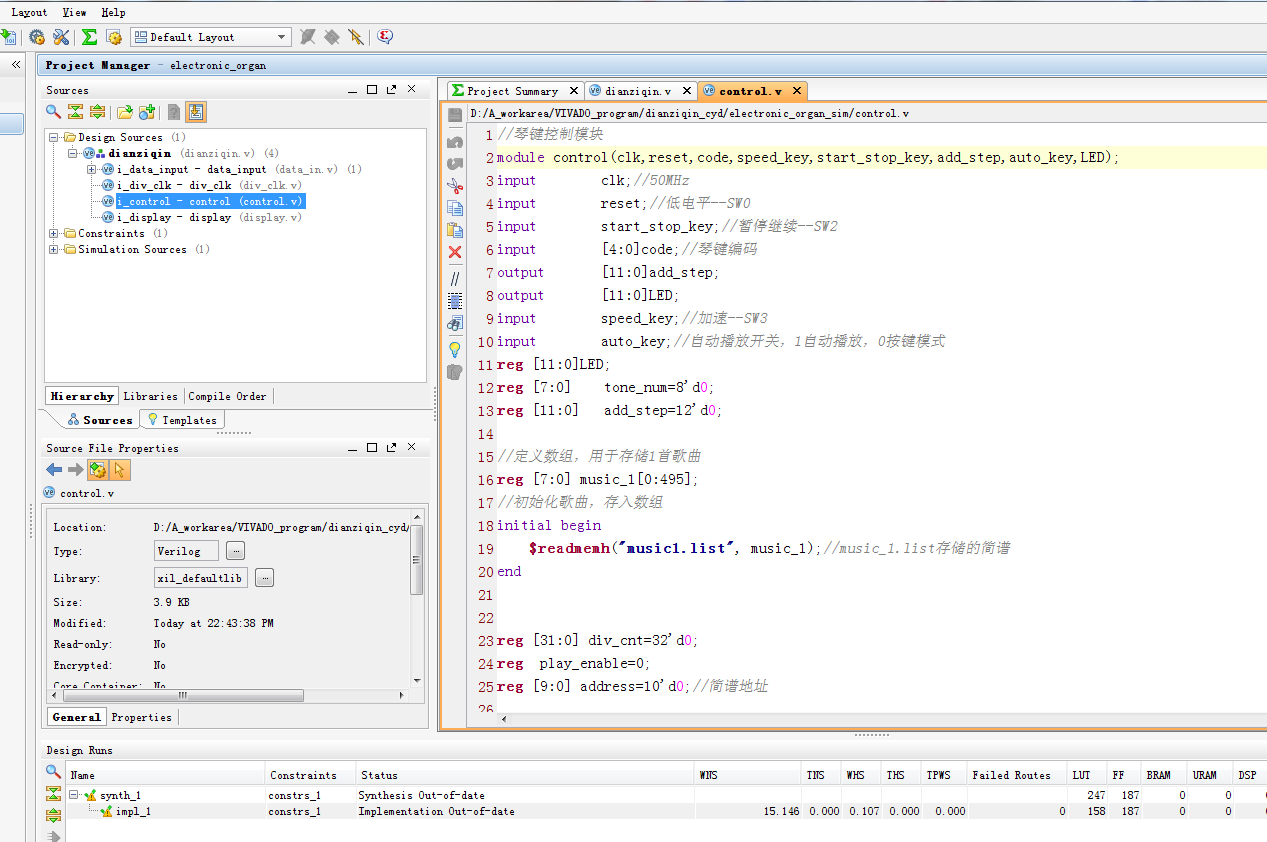Click the Cut scissors icon in editor
This screenshot has width=1267, height=842.
455,186
